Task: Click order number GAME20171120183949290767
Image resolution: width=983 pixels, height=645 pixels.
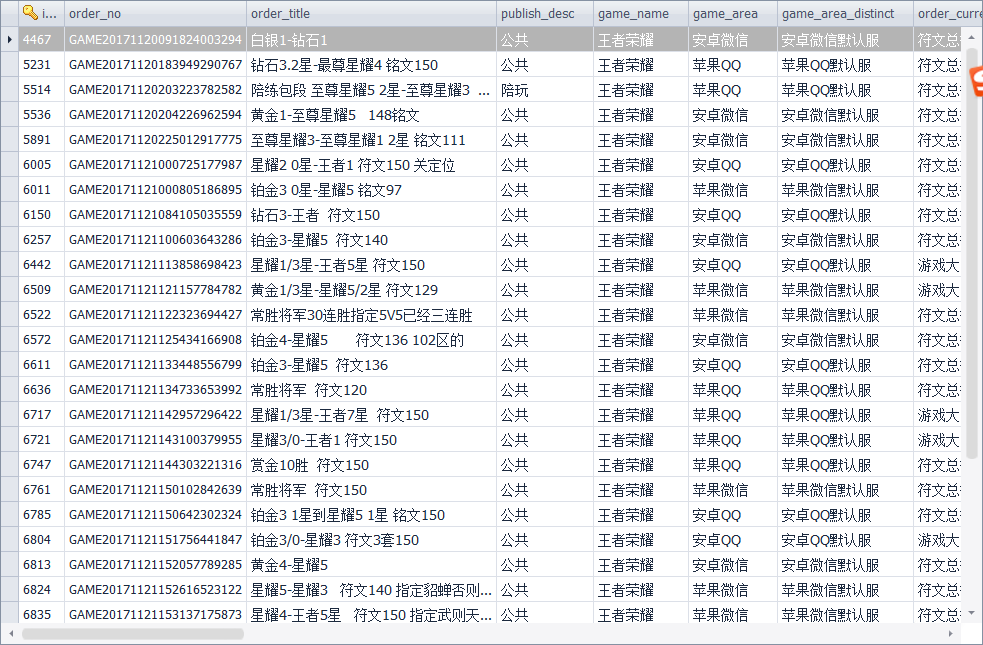Action: (155, 65)
